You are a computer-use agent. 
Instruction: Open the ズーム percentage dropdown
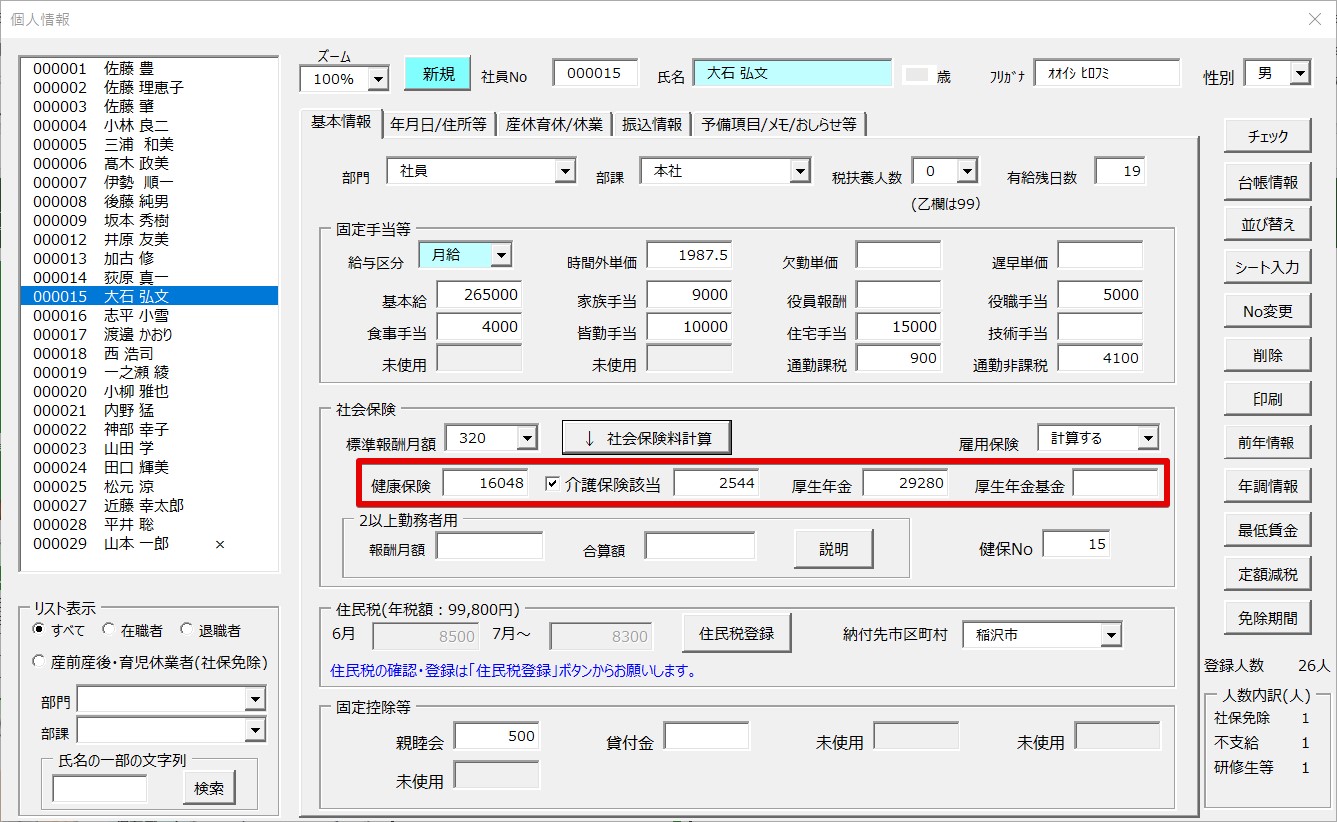(x=378, y=78)
